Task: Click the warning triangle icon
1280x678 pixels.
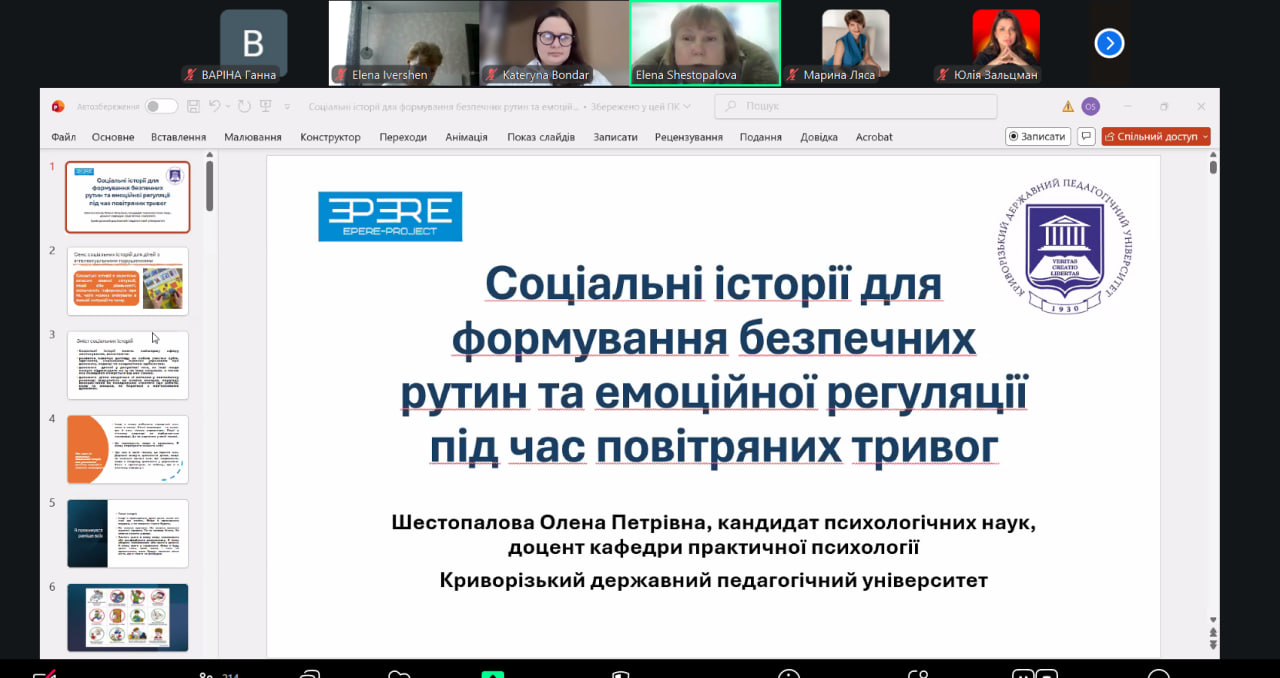Action: click(x=1068, y=106)
